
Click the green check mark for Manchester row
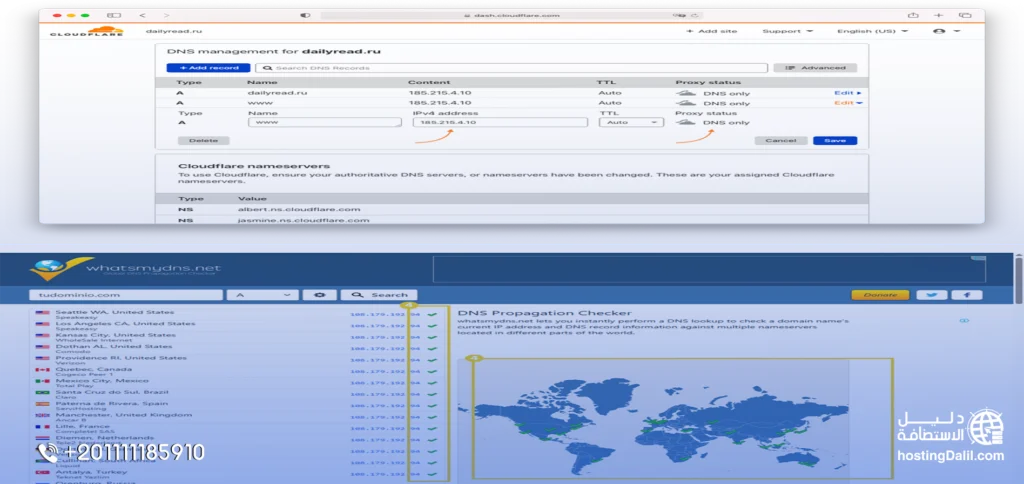pyautogui.click(x=432, y=417)
